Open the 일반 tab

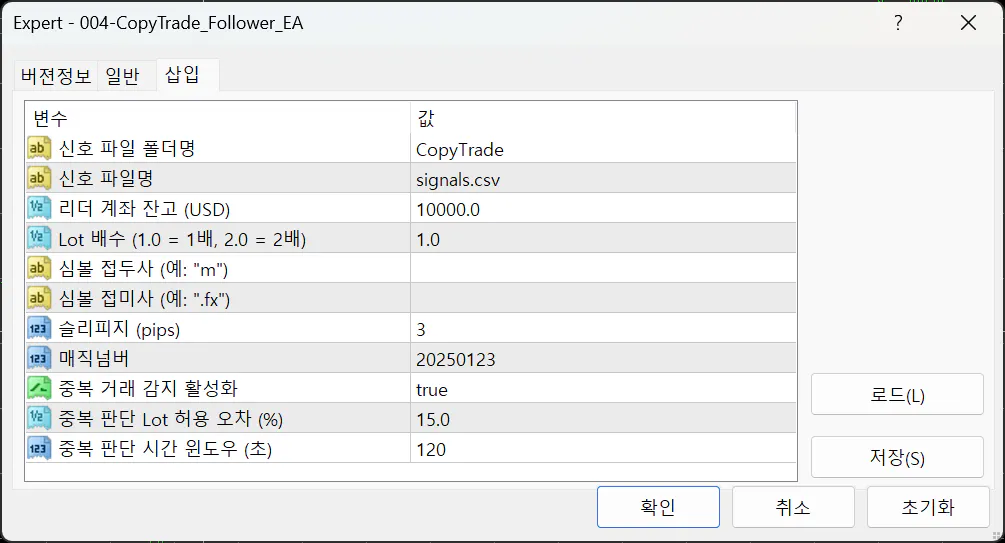pyautogui.click(x=123, y=76)
